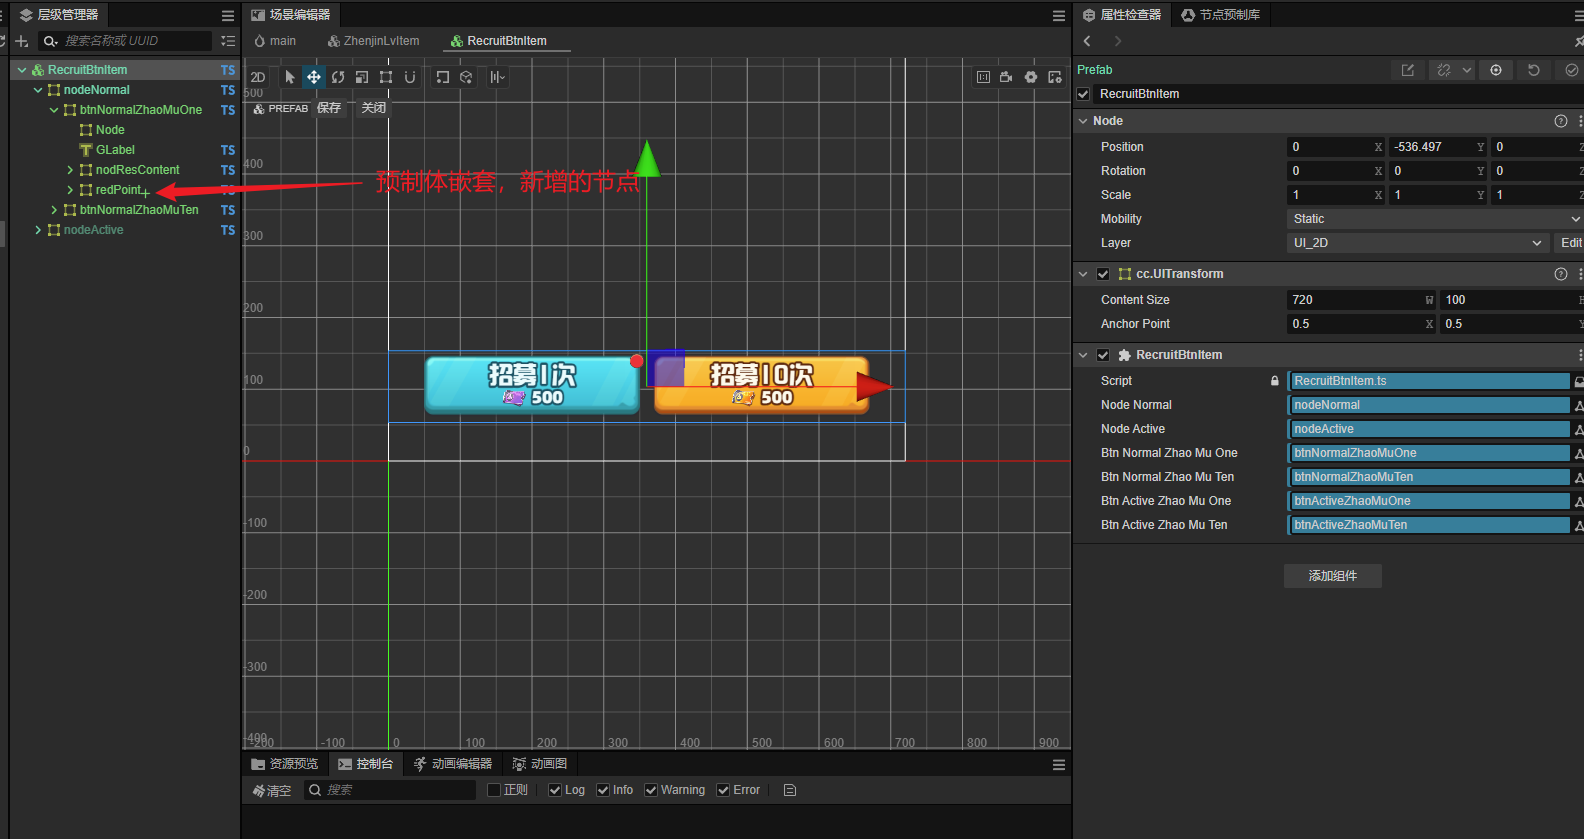Click 关闭 to close prefab editing
Screen dimensions: 1584x839
coord(373,108)
